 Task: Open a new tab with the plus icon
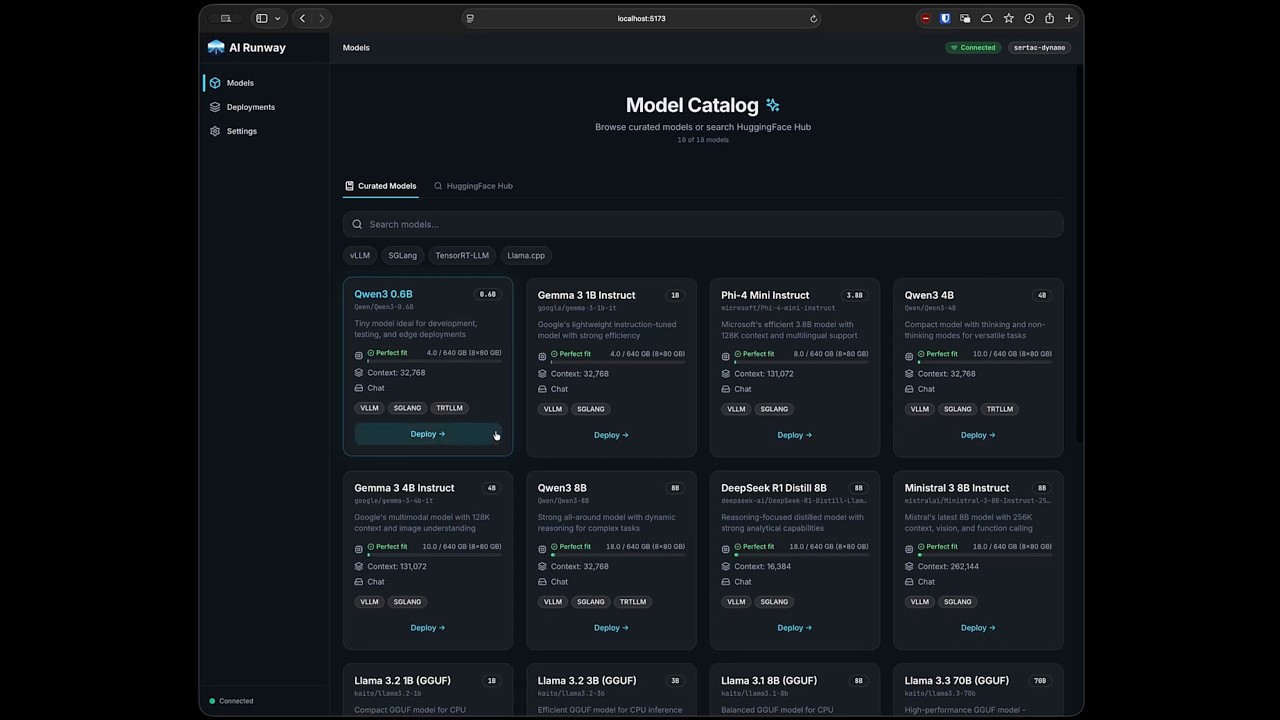1069,18
